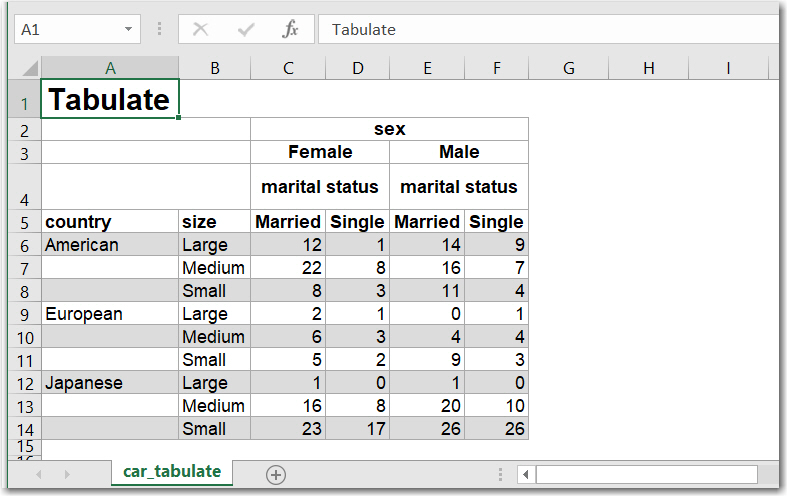Select the car_tabulate sheet tab
Image resolution: width=787 pixels, height=496 pixels.
tap(172, 472)
